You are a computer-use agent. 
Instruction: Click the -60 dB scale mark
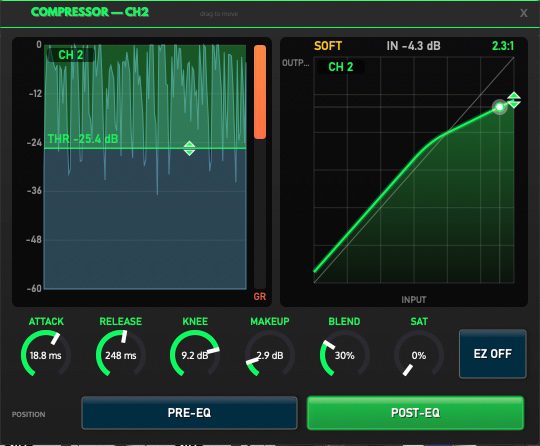pos(34,288)
